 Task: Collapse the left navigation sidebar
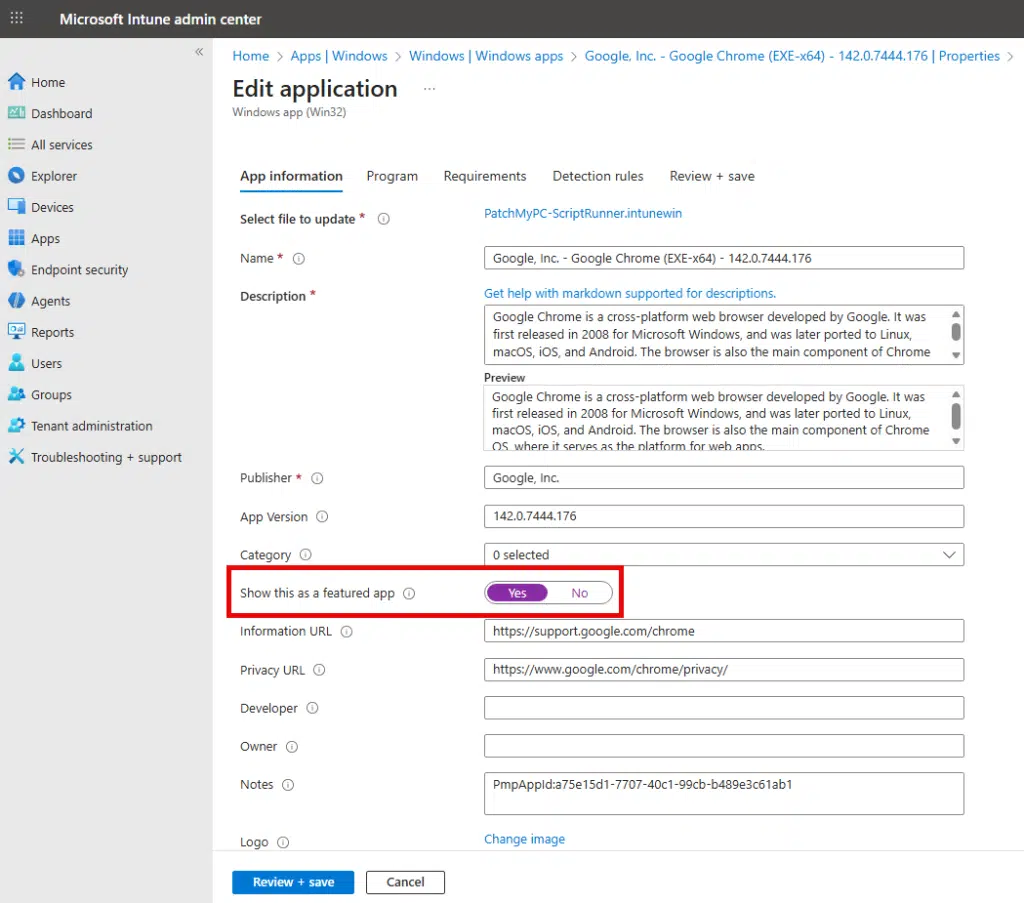pyautogui.click(x=199, y=52)
